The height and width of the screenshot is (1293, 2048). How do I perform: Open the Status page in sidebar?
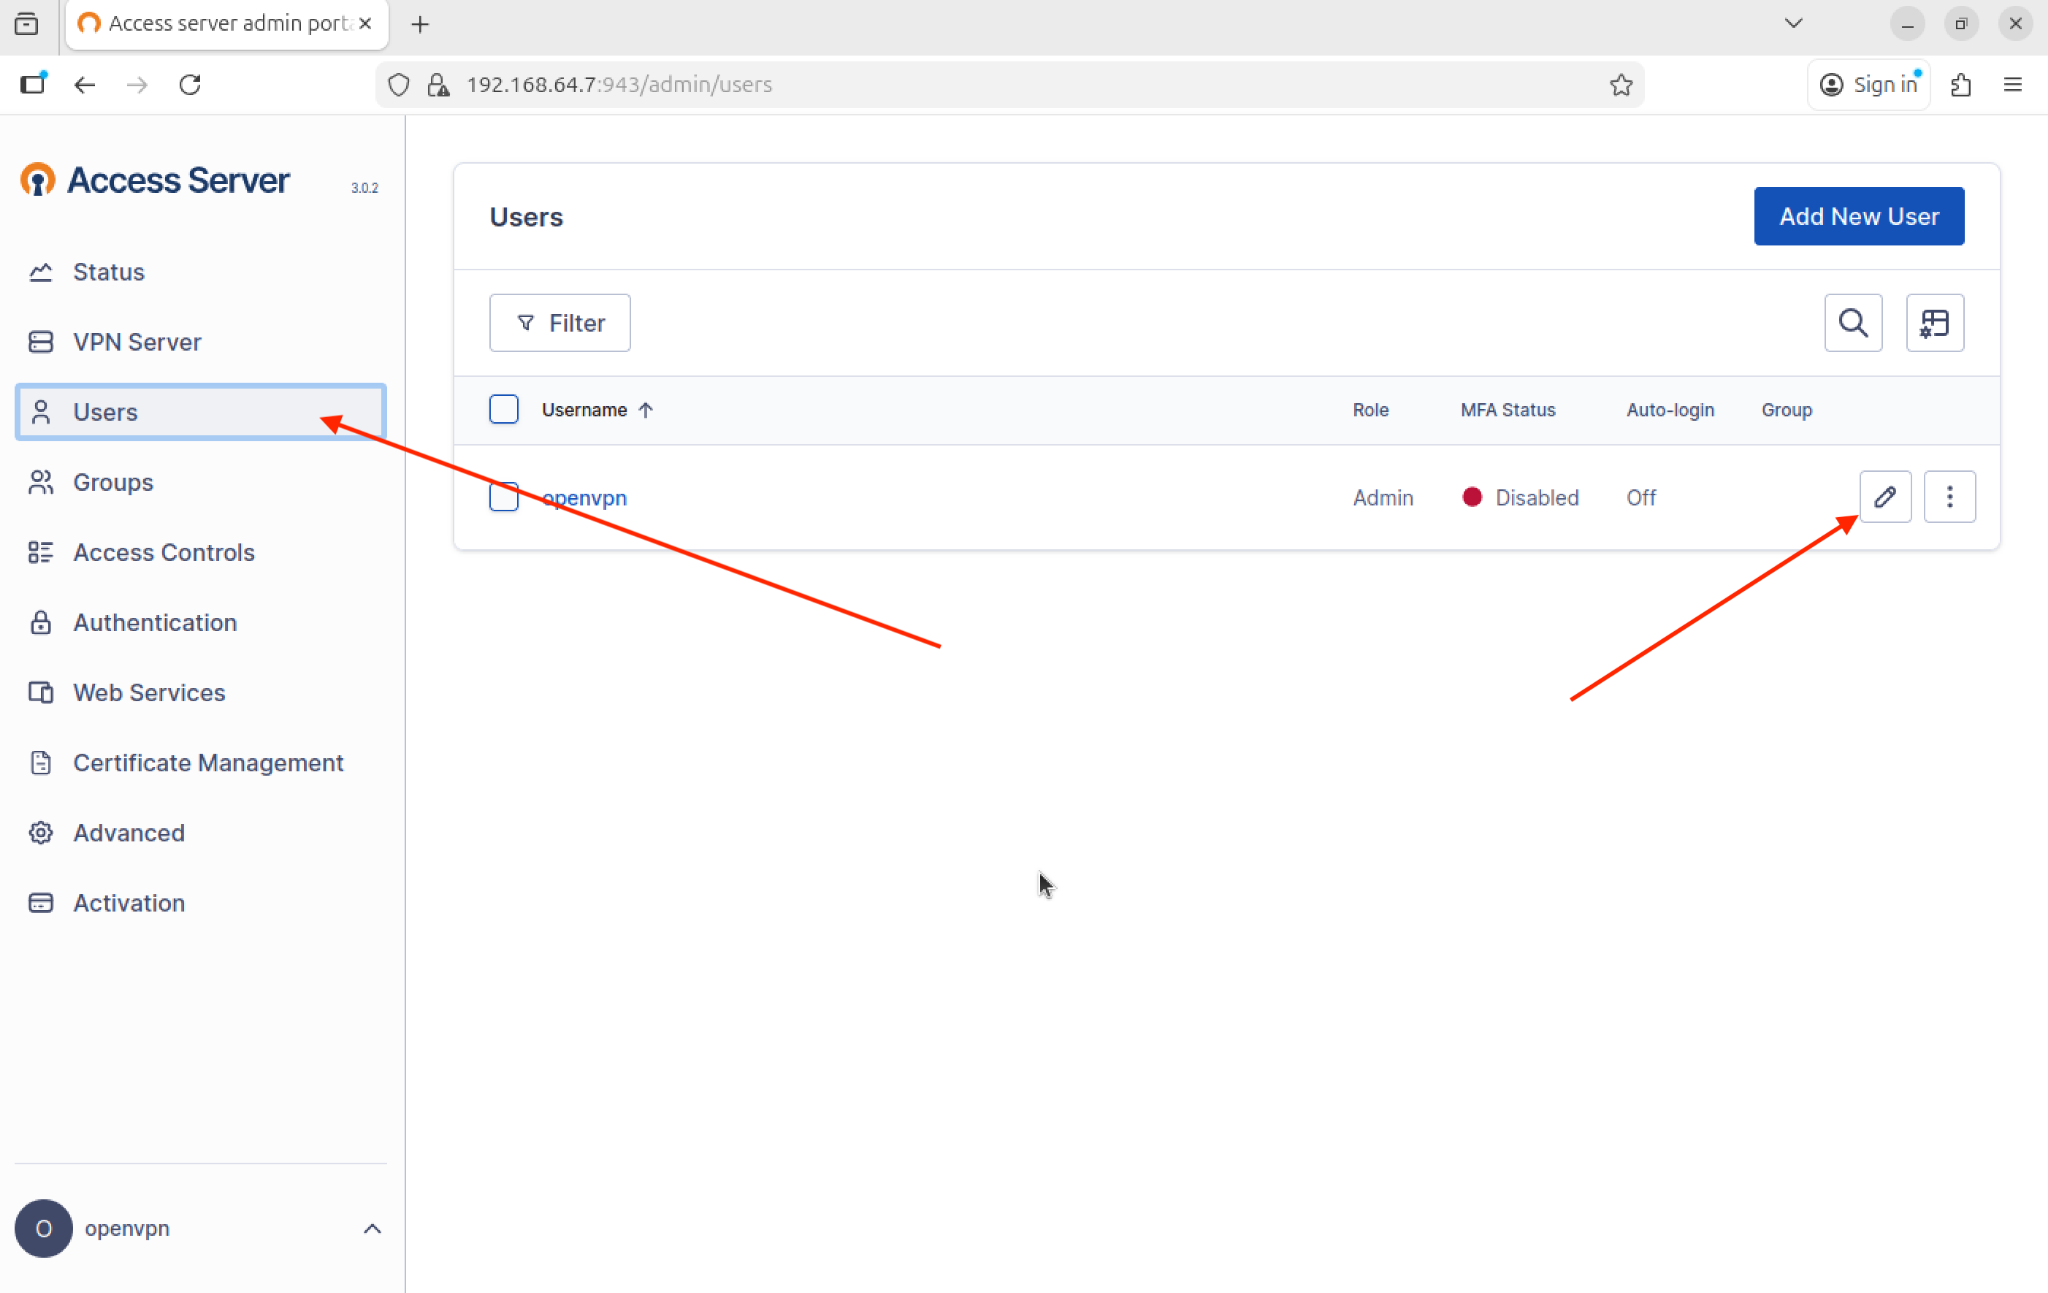click(x=200, y=272)
